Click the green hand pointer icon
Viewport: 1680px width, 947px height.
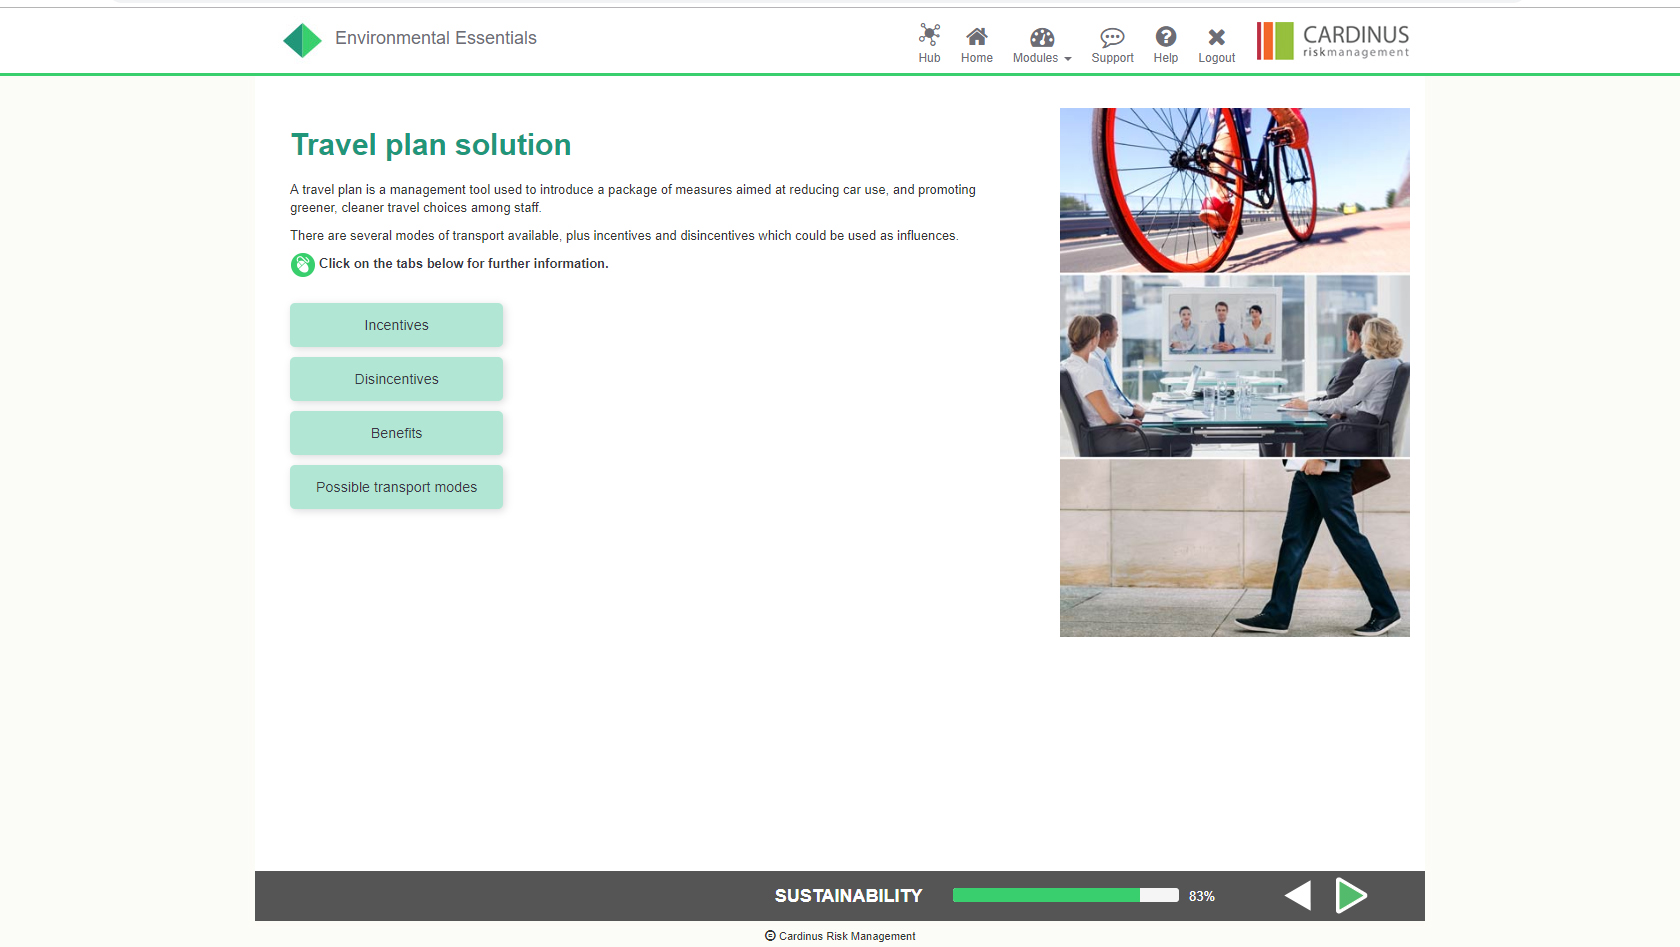tap(302, 265)
